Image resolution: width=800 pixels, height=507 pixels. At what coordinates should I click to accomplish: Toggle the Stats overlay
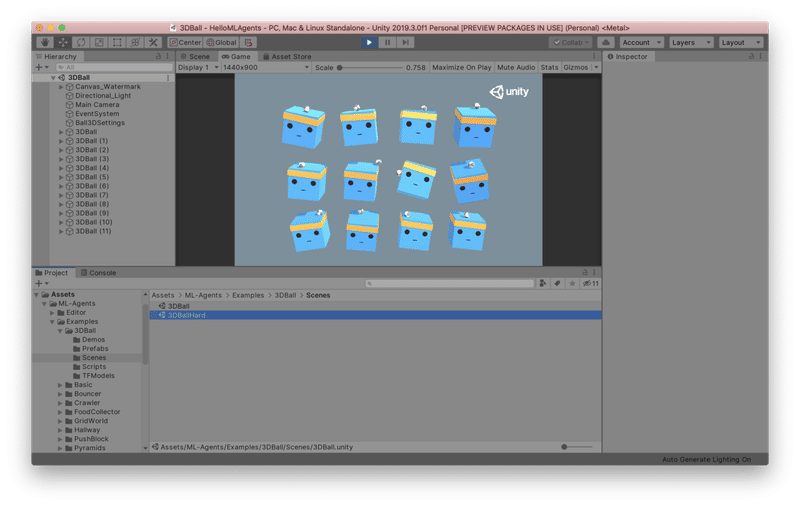(549, 67)
